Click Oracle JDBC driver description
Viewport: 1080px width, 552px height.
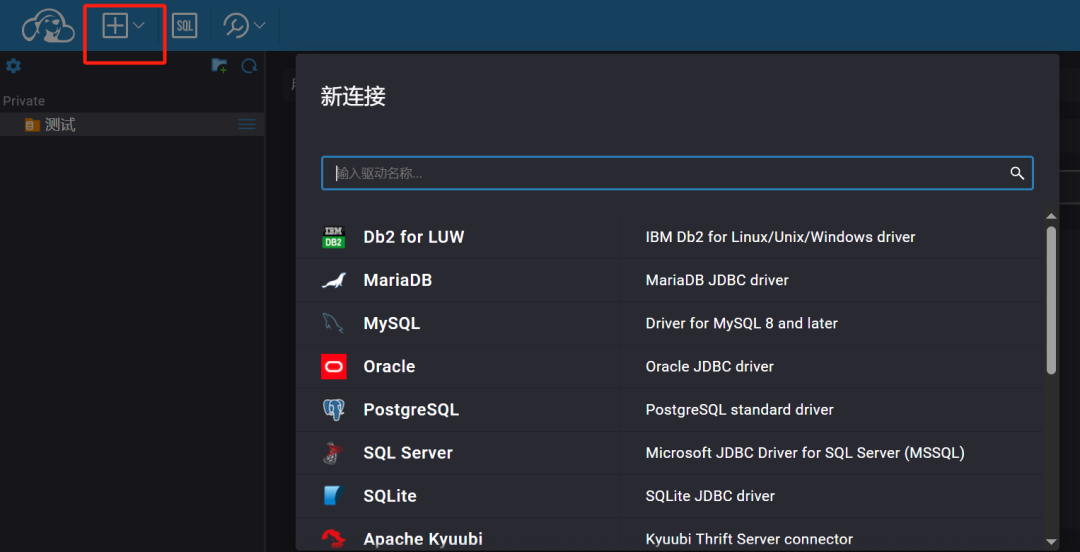[x=709, y=367]
